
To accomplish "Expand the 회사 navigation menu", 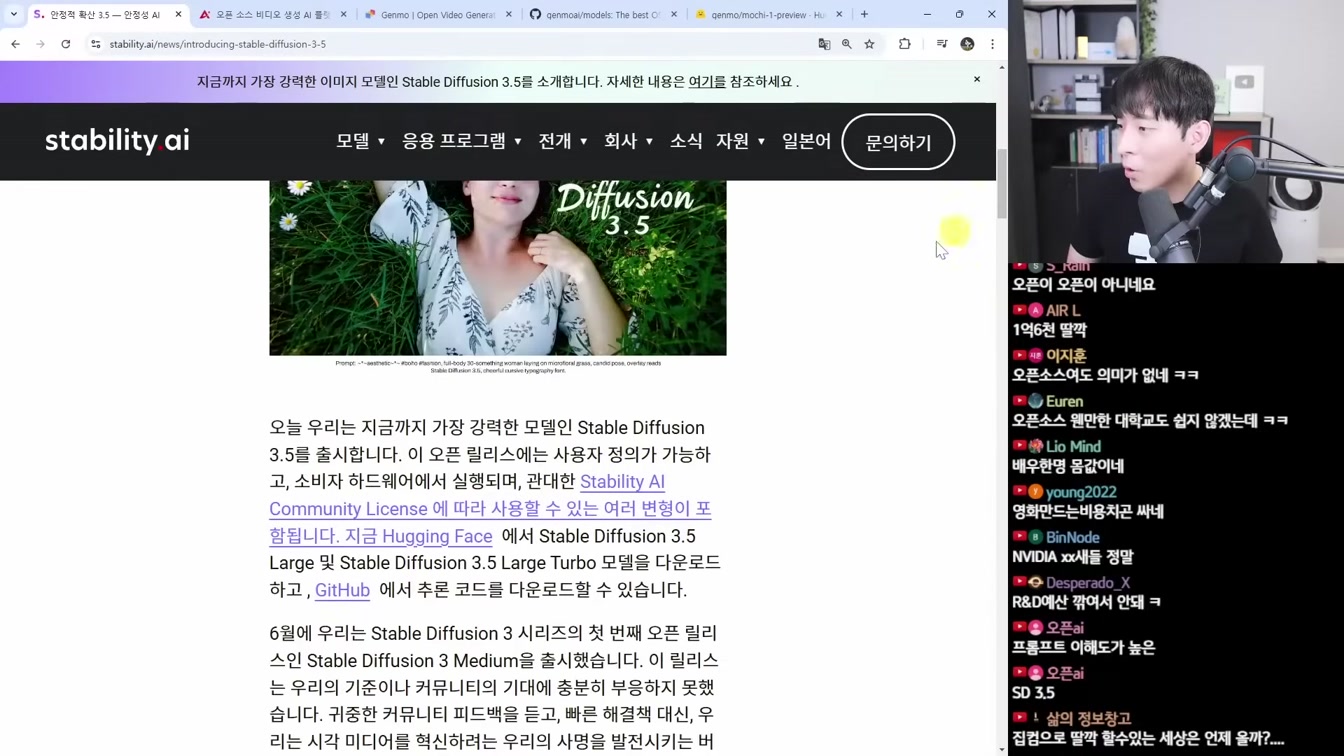I will click(629, 141).
